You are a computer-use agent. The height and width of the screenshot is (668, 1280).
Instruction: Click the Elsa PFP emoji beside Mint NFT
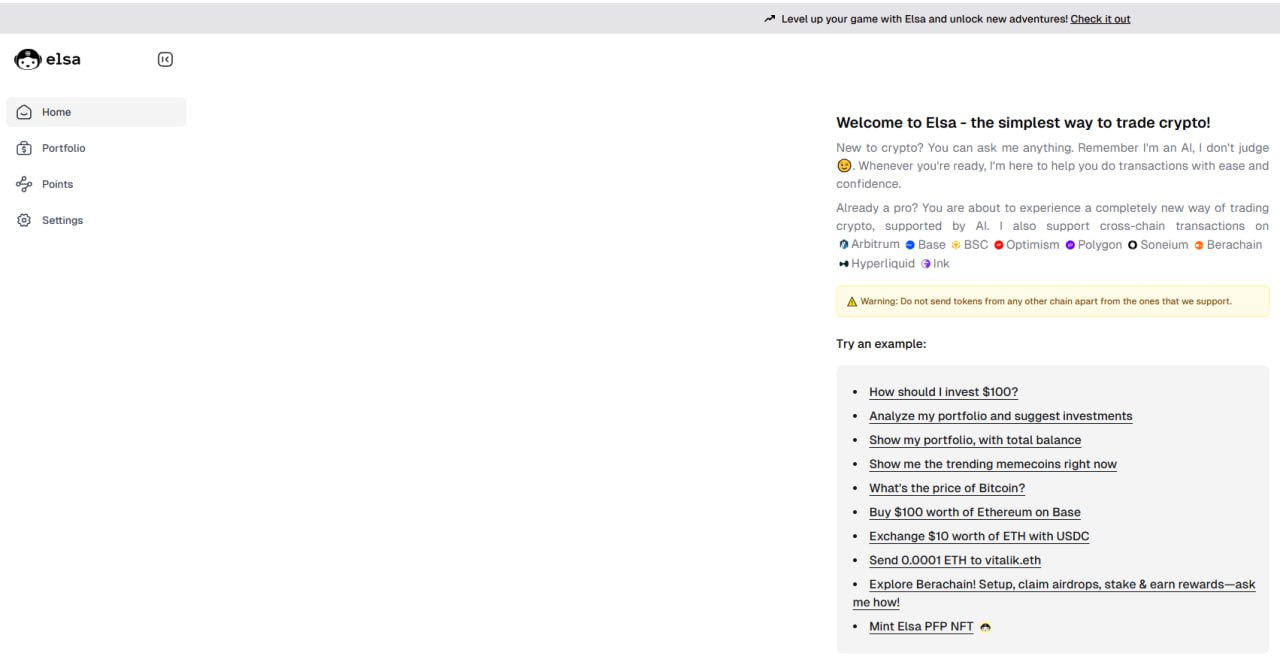pyautogui.click(x=986, y=627)
